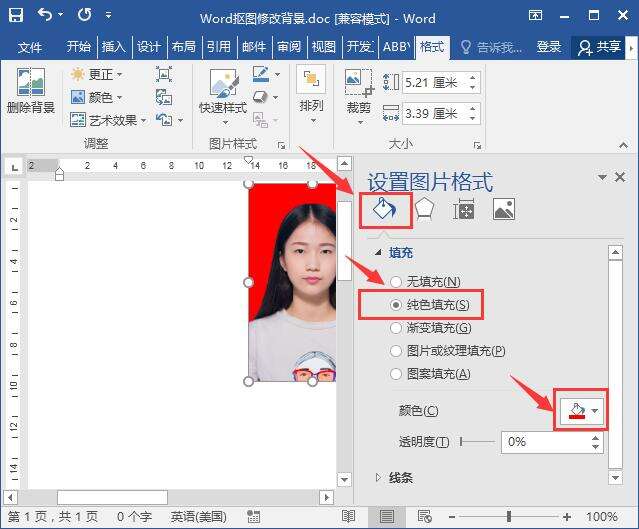Switch to the 布局 (Layout) tab
Screen dimensions: 639x529
click(x=184, y=47)
